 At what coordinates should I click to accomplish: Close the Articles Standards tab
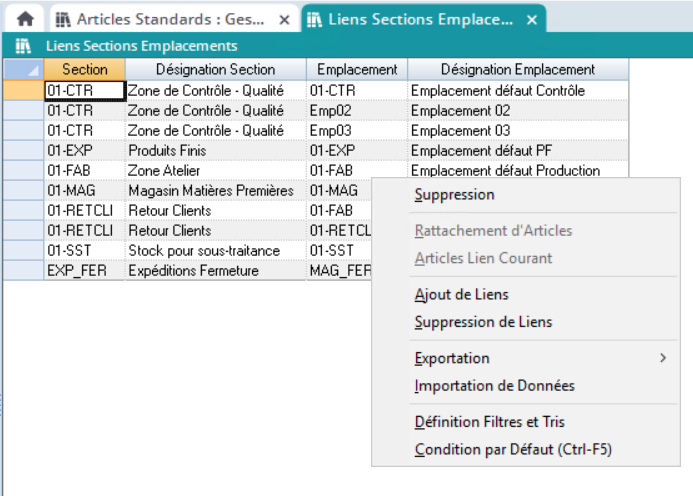(284, 19)
